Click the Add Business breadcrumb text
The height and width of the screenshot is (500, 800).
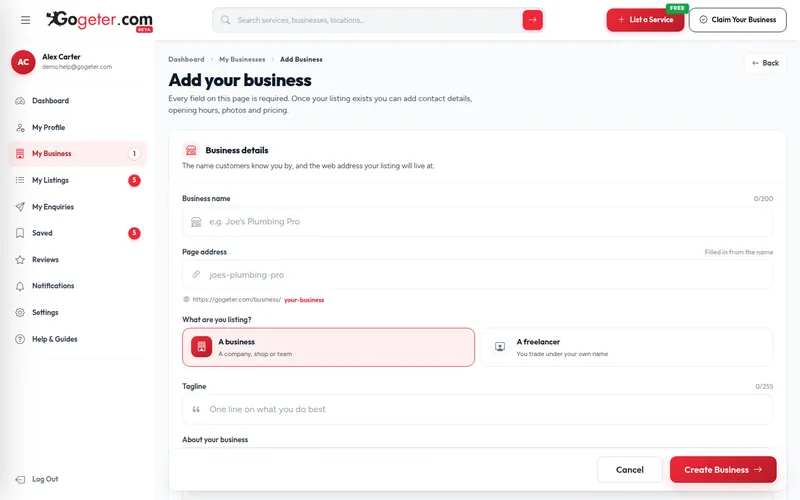pyautogui.click(x=301, y=59)
